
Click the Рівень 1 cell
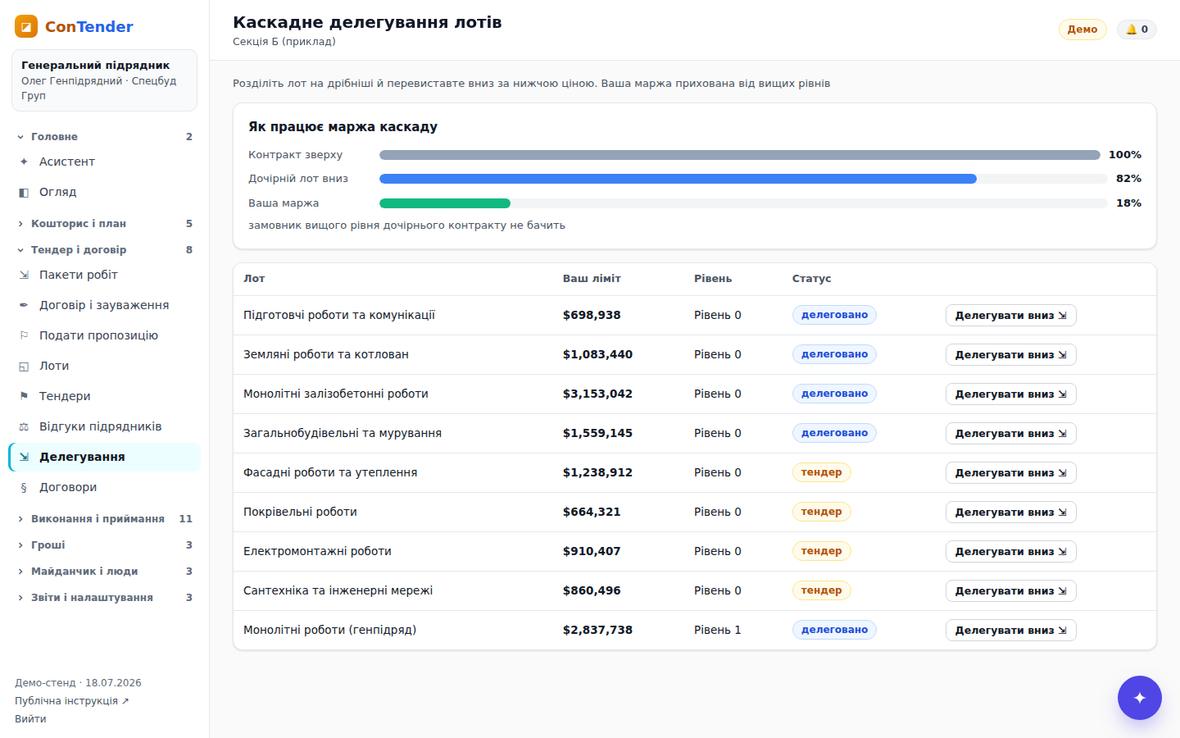coord(717,630)
